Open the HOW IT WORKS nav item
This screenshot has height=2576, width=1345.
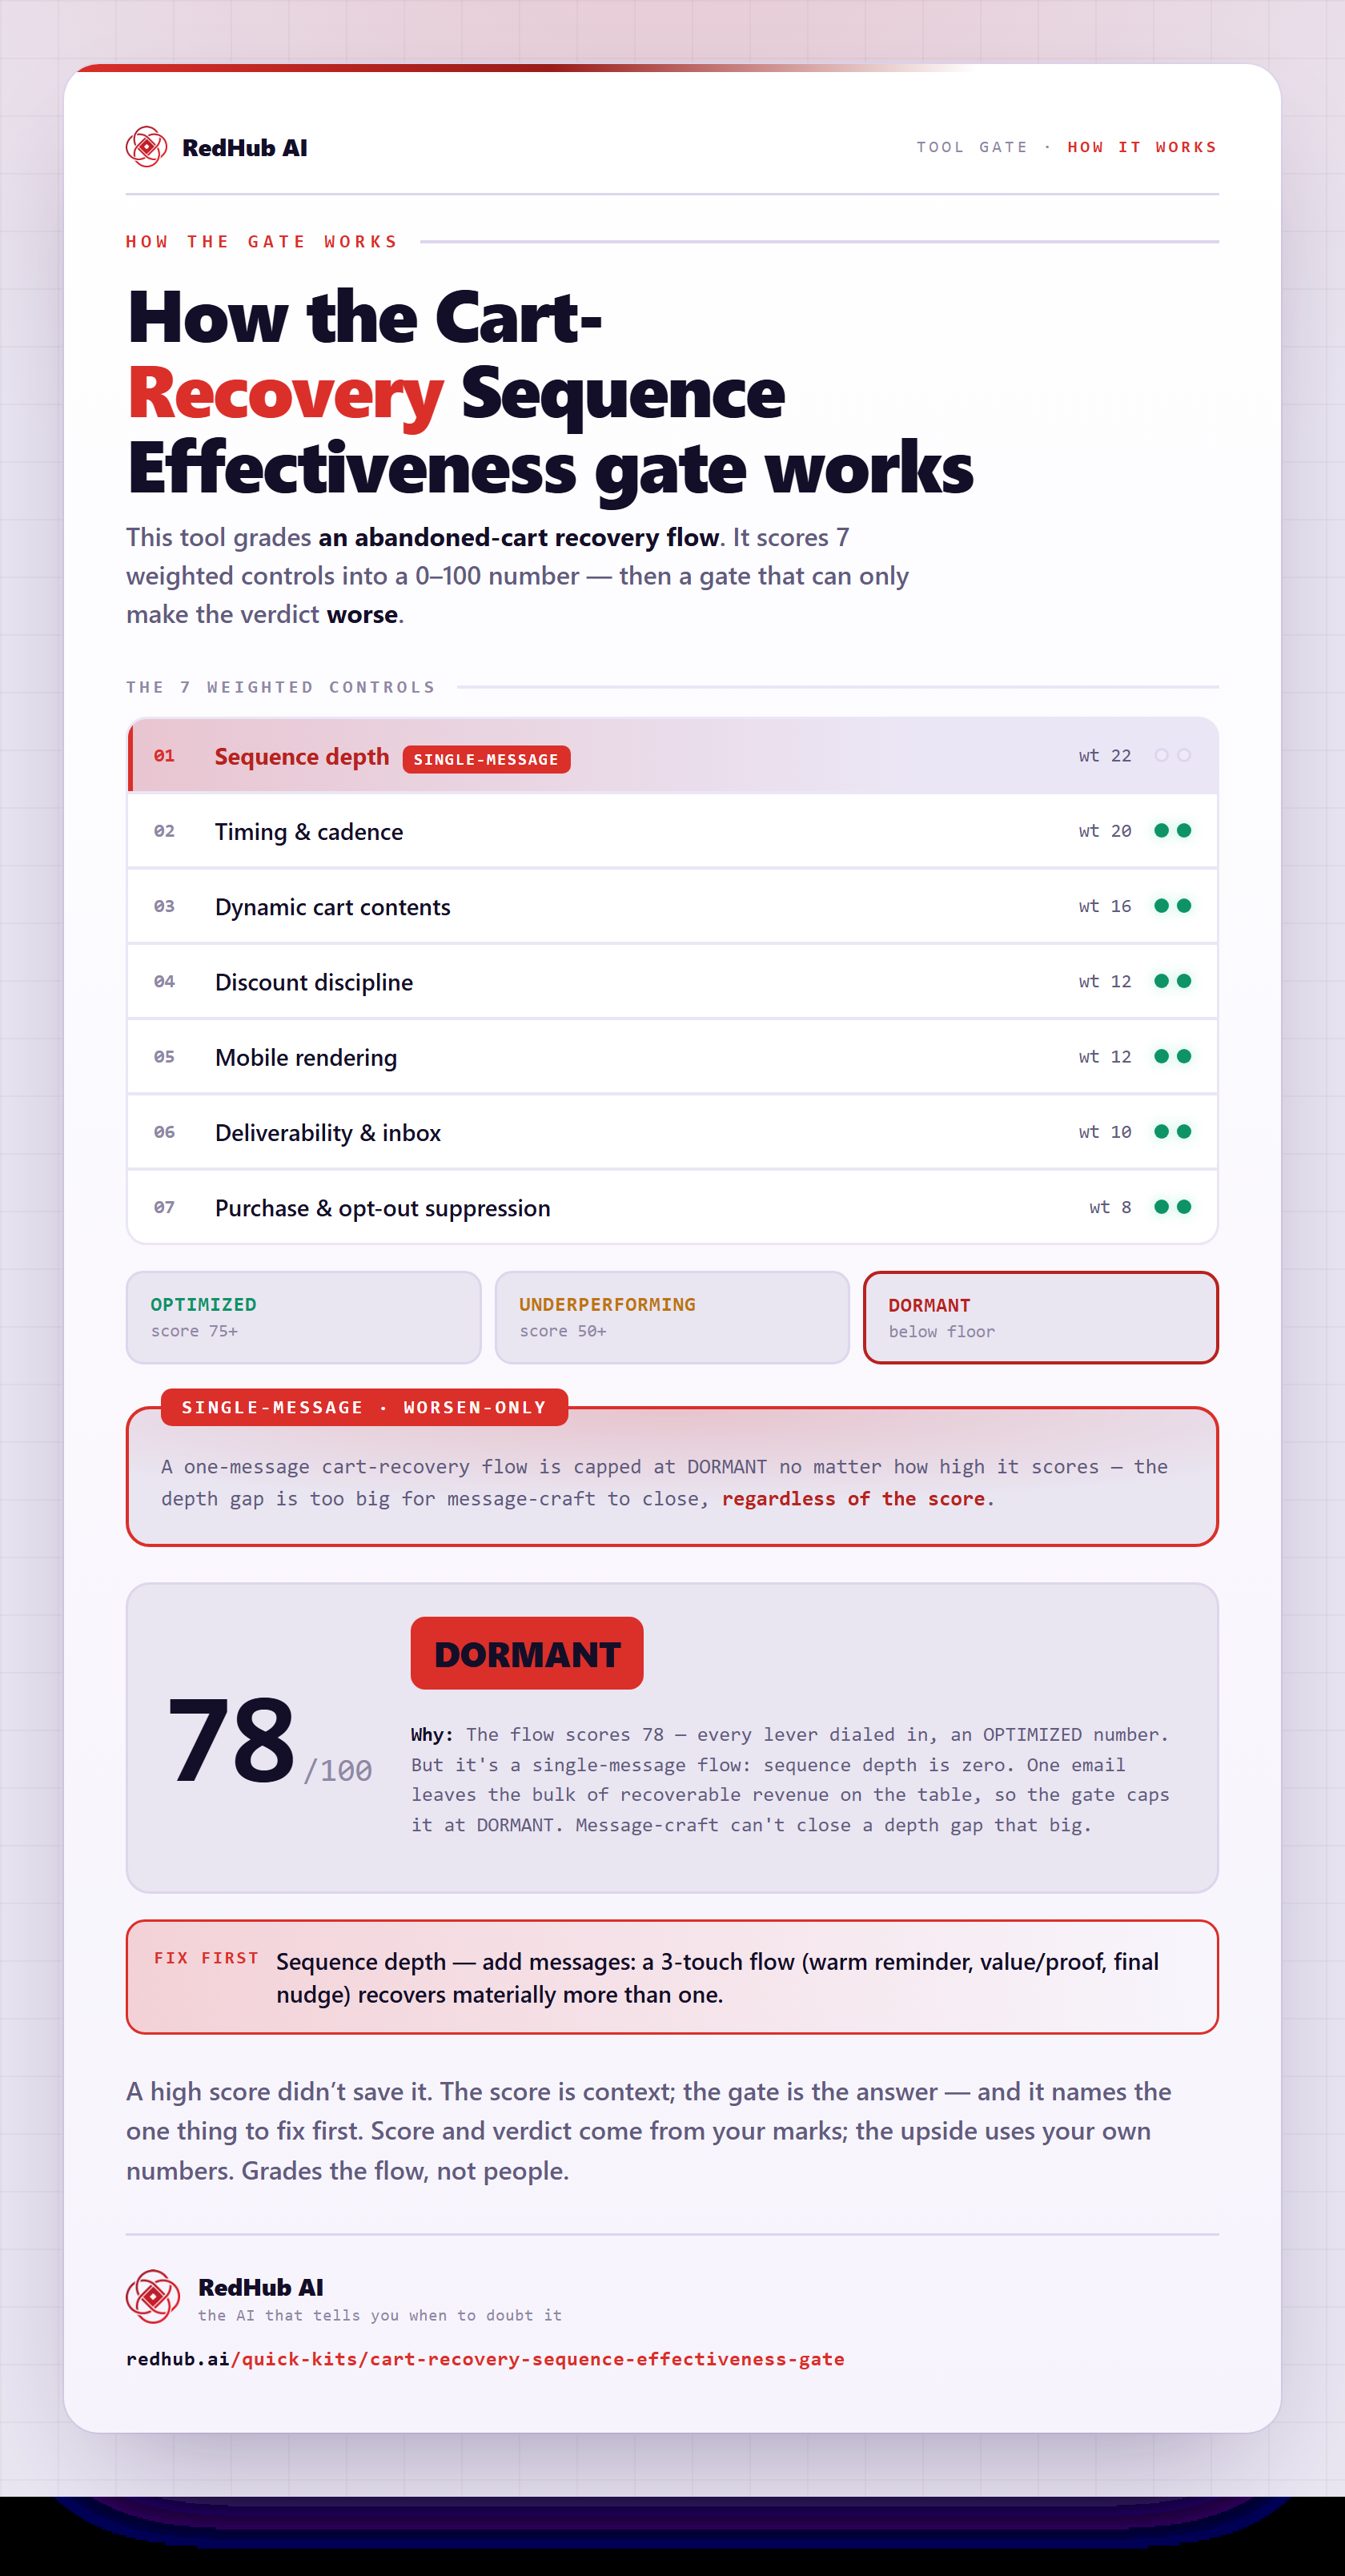[x=1142, y=147]
